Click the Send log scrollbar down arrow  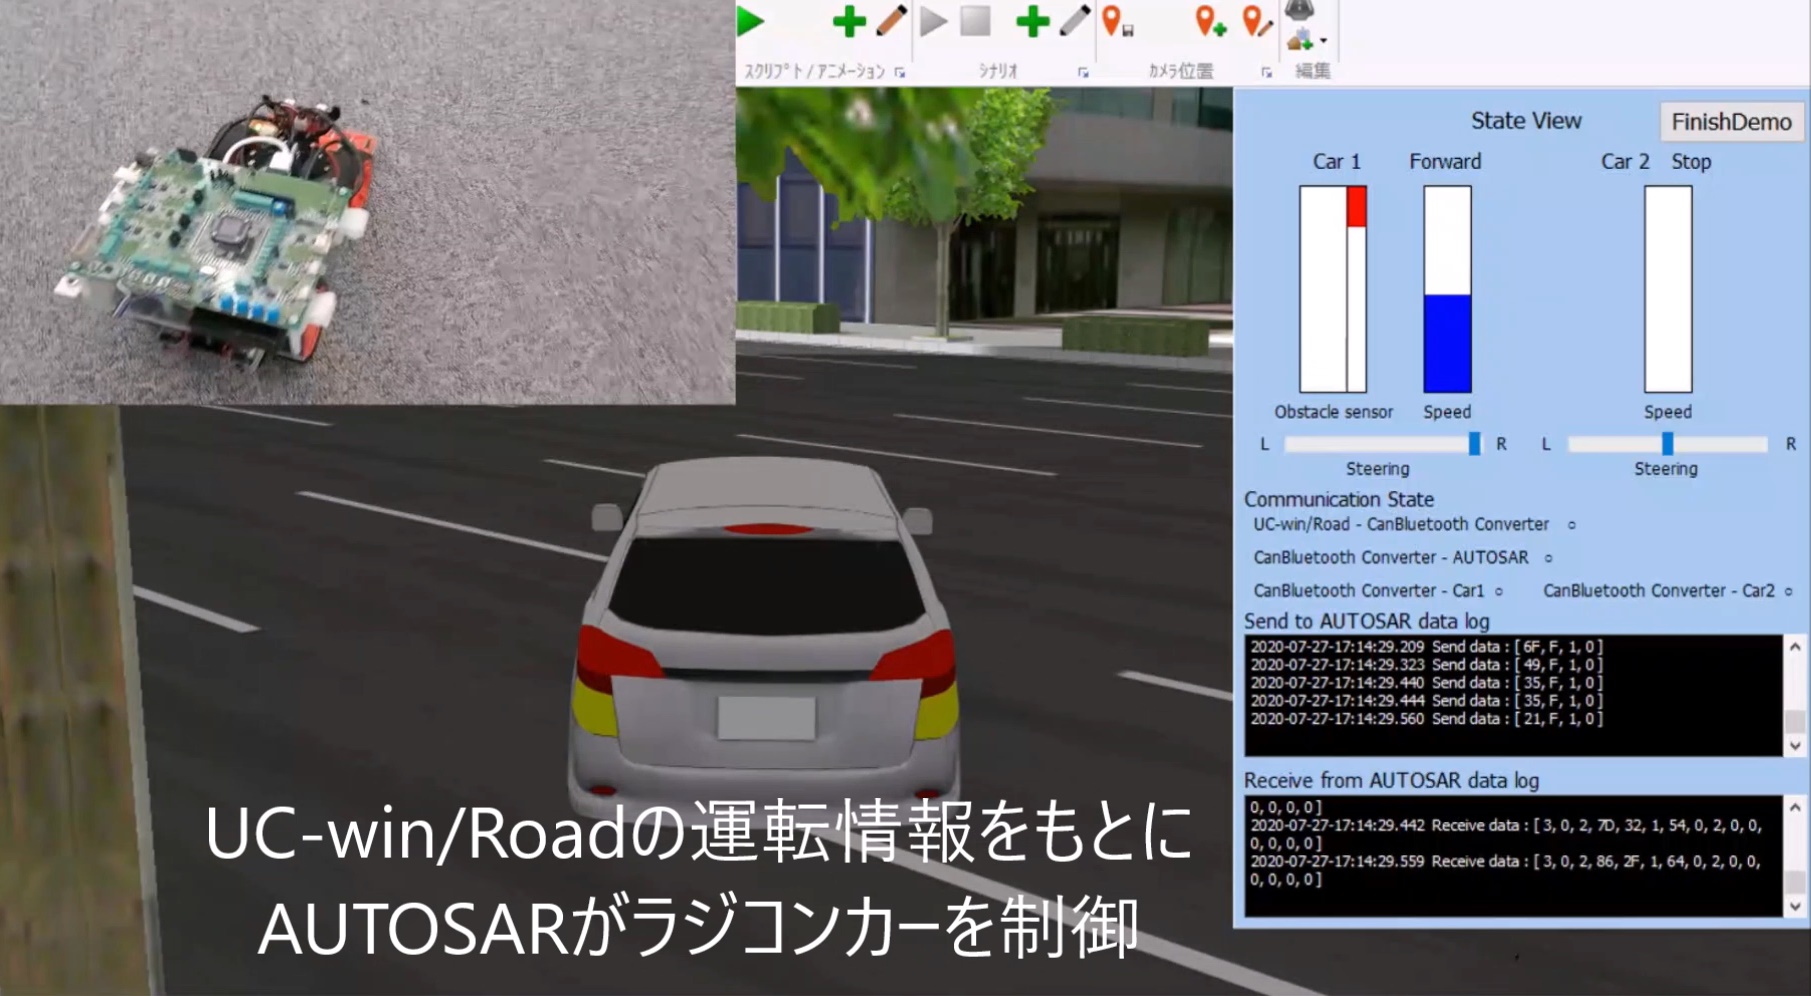tap(1795, 745)
